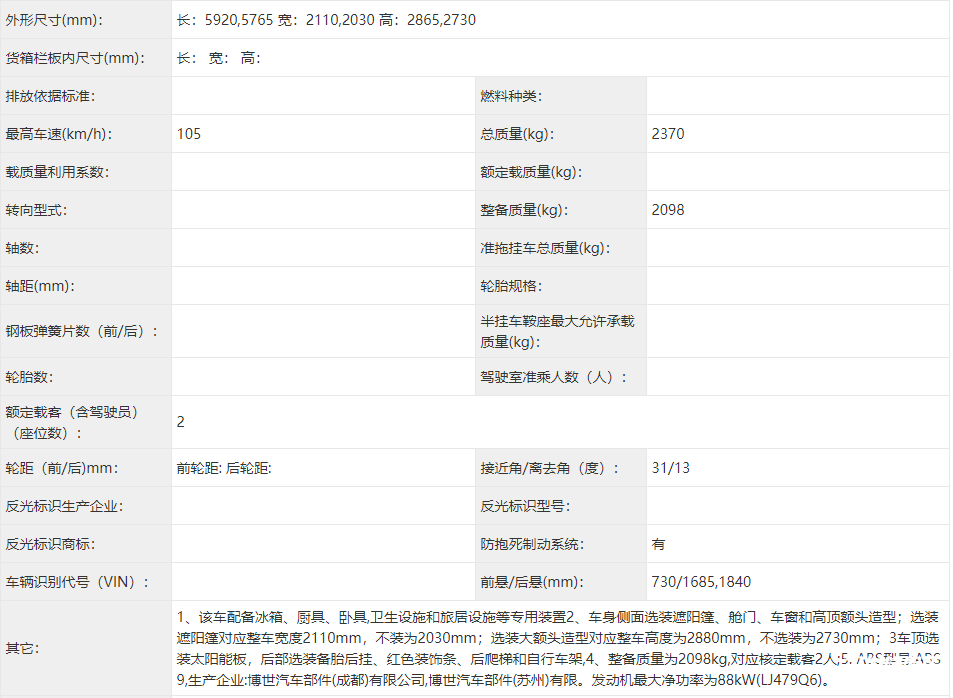Click the 轴距(mm) label
The width and height of the screenshot is (953, 698).
[x=40, y=286]
